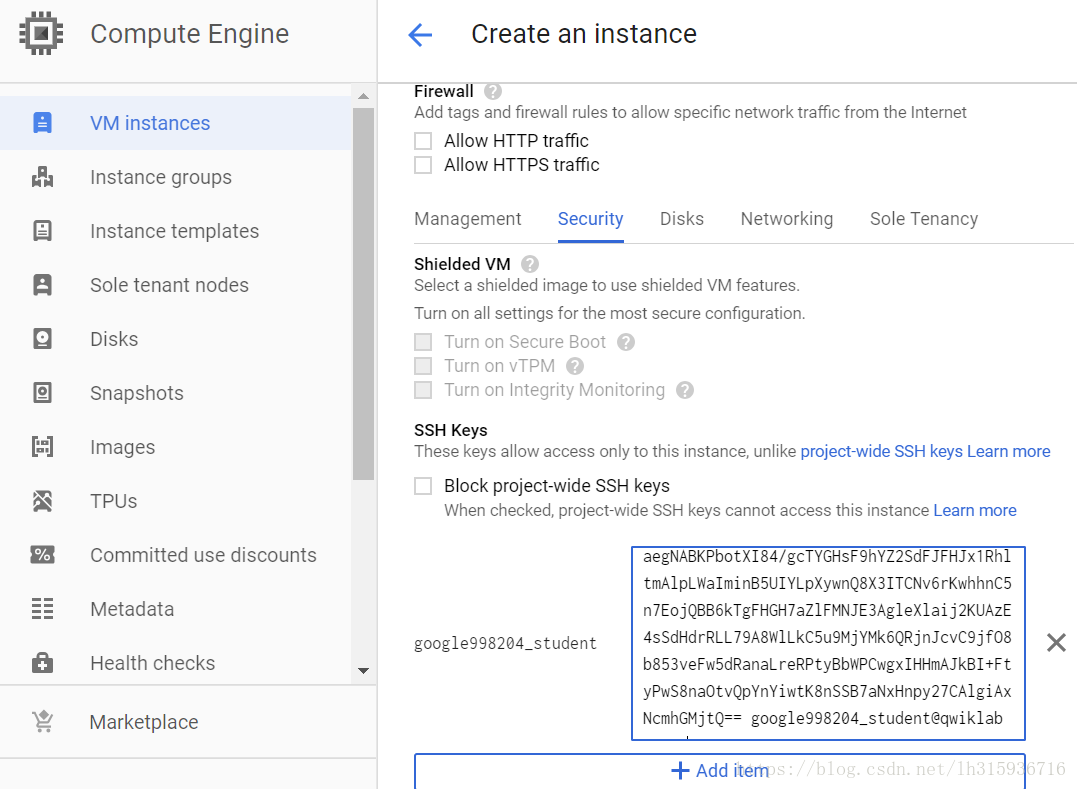
Task: Click the Disks sidebar icon
Action: (43, 339)
